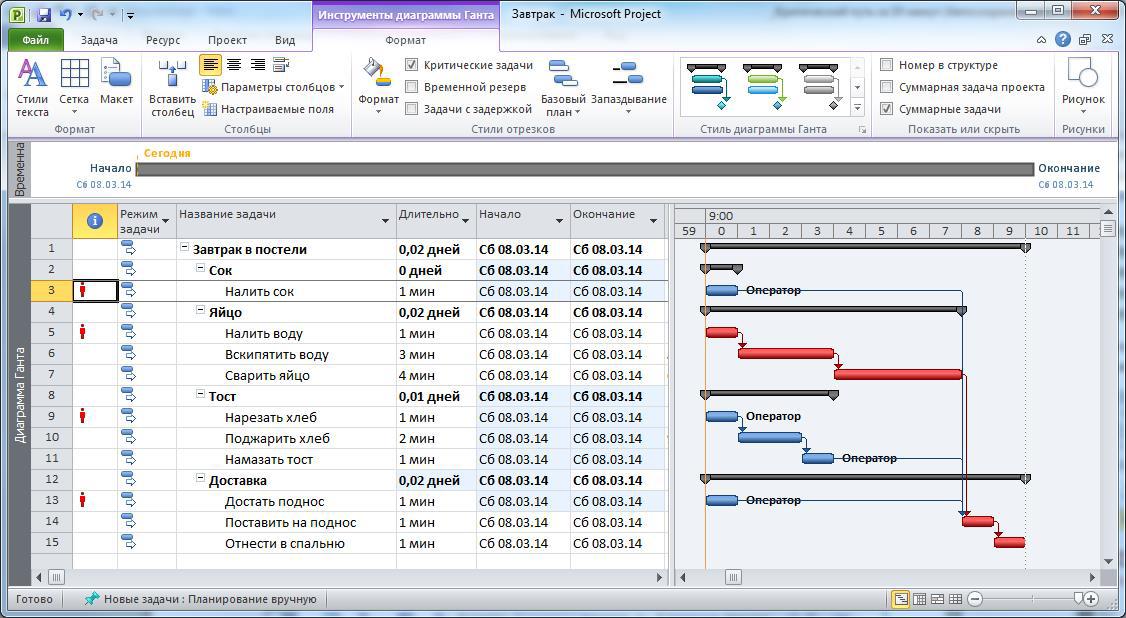Open the Стили текста text styles tool

[x=32, y=88]
